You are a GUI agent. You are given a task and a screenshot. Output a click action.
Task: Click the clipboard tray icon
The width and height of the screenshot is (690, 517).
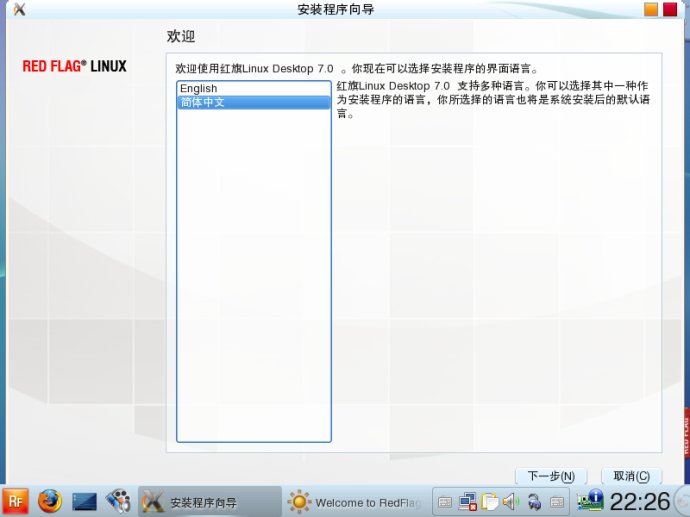tap(489, 501)
